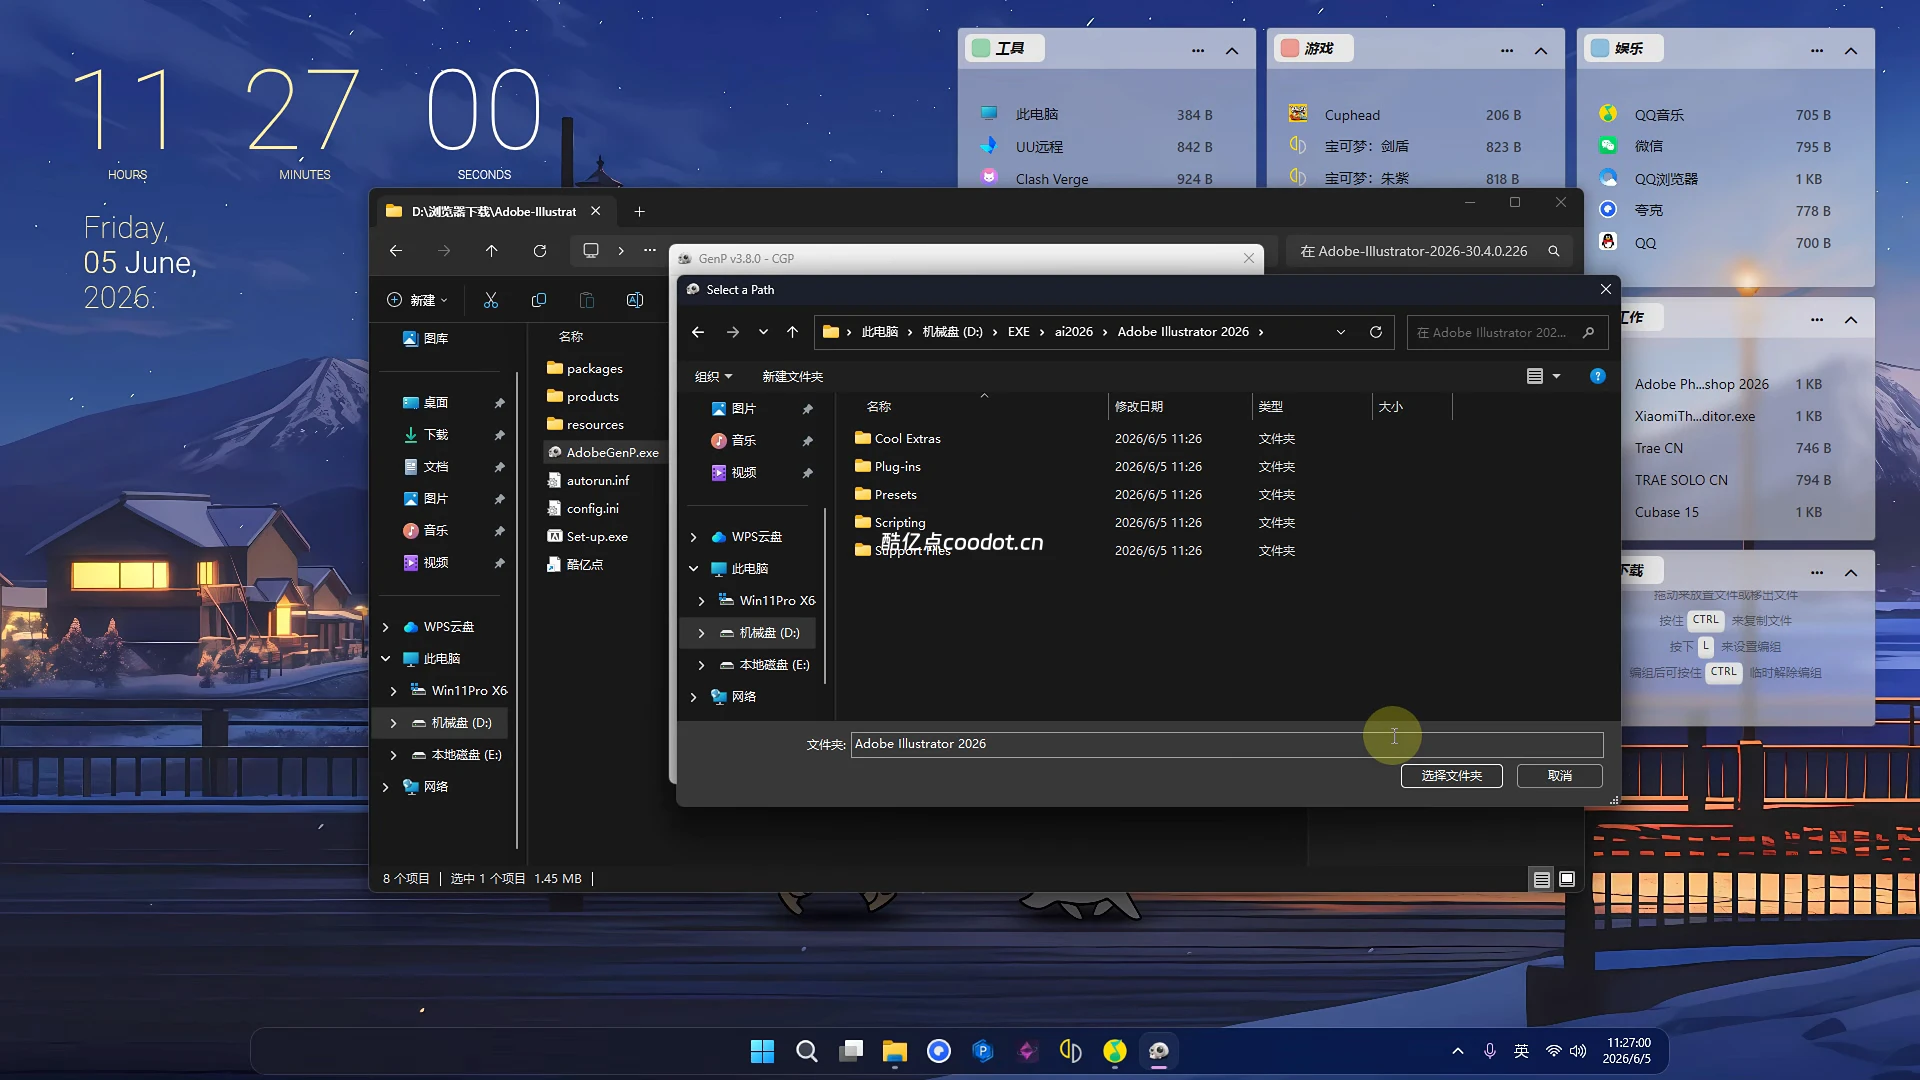This screenshot has height=1080, width=1920.
Task: Cancel the dialog with 取消
Action: point(1559,776)
